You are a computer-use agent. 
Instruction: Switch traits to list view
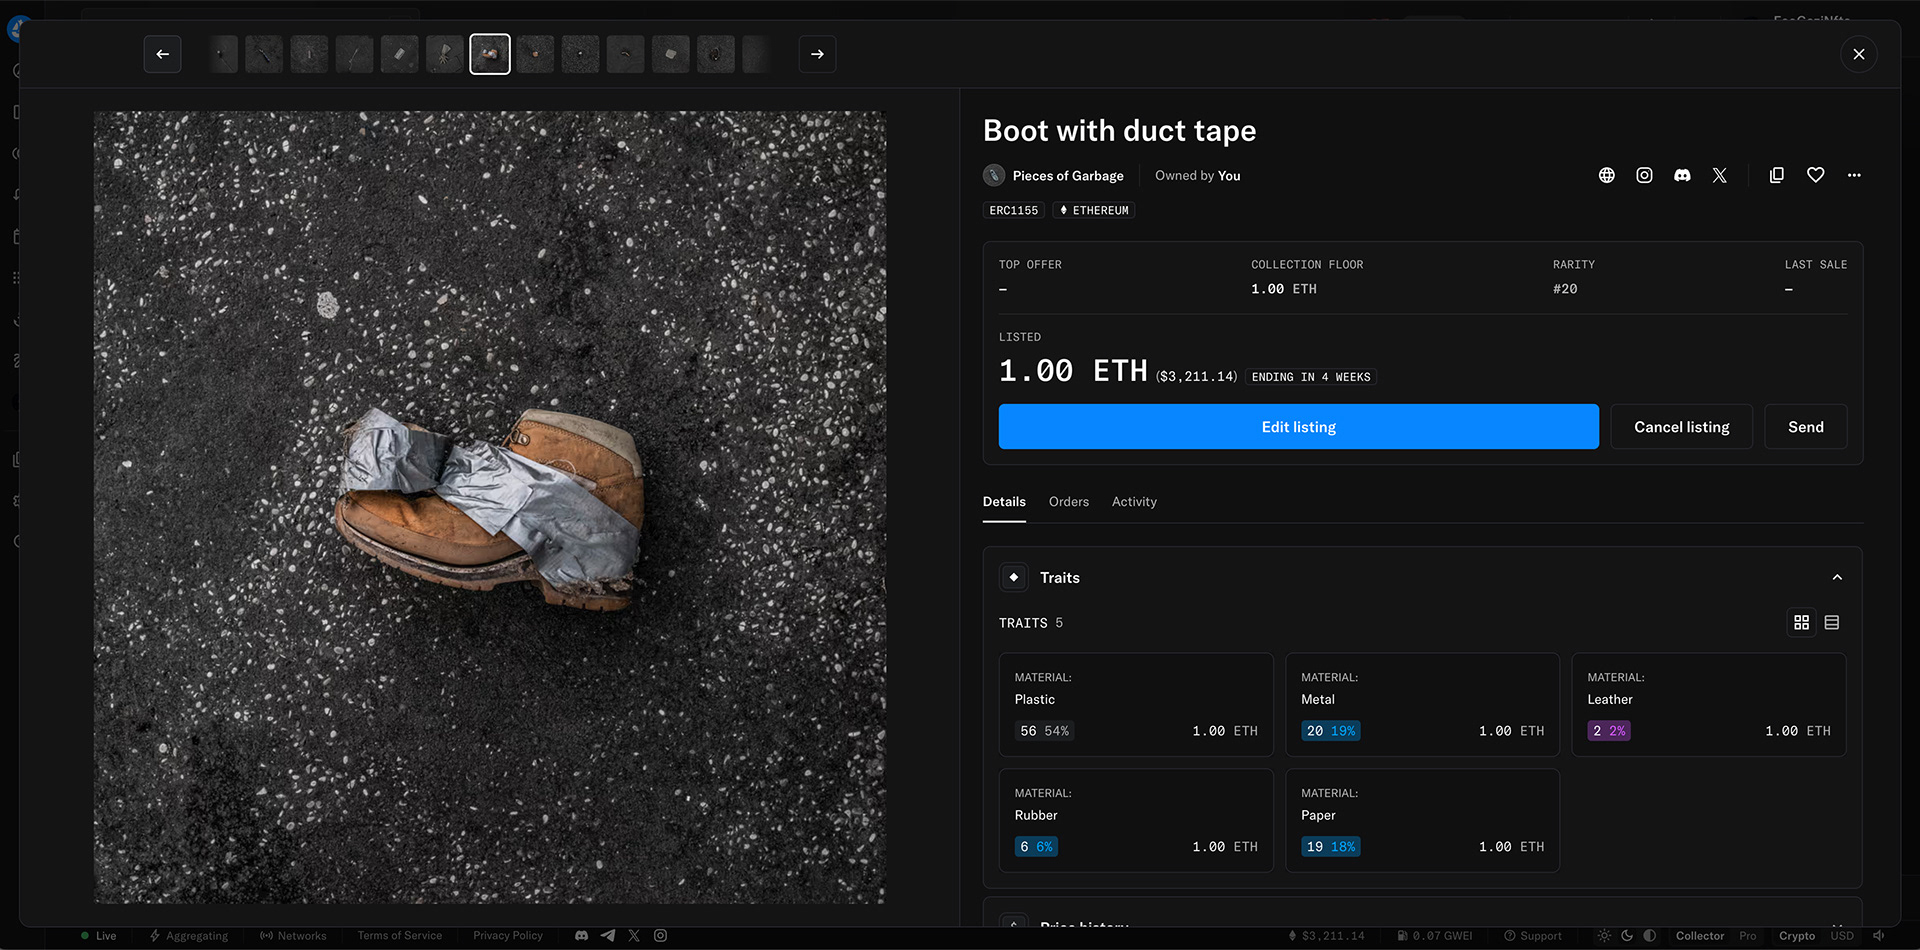[1831, 622]
